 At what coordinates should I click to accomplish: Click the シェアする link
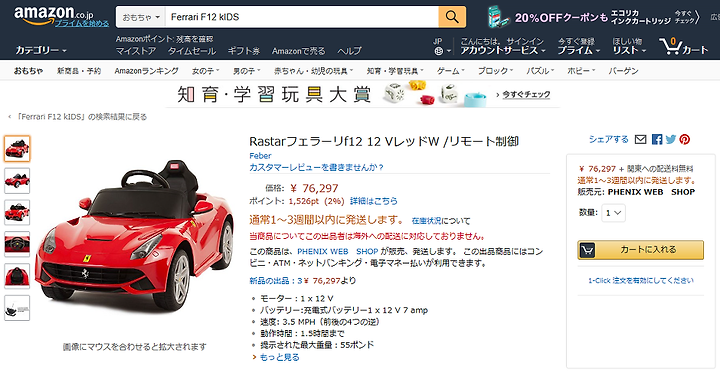(608, 139)
